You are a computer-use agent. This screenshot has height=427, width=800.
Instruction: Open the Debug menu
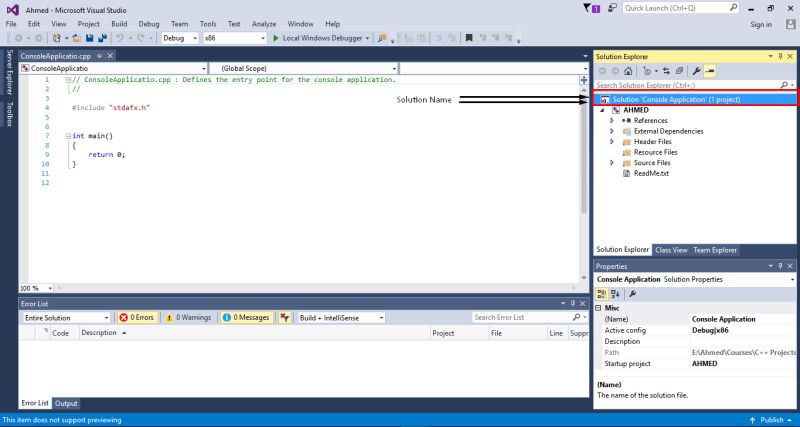tap(149, 24)
